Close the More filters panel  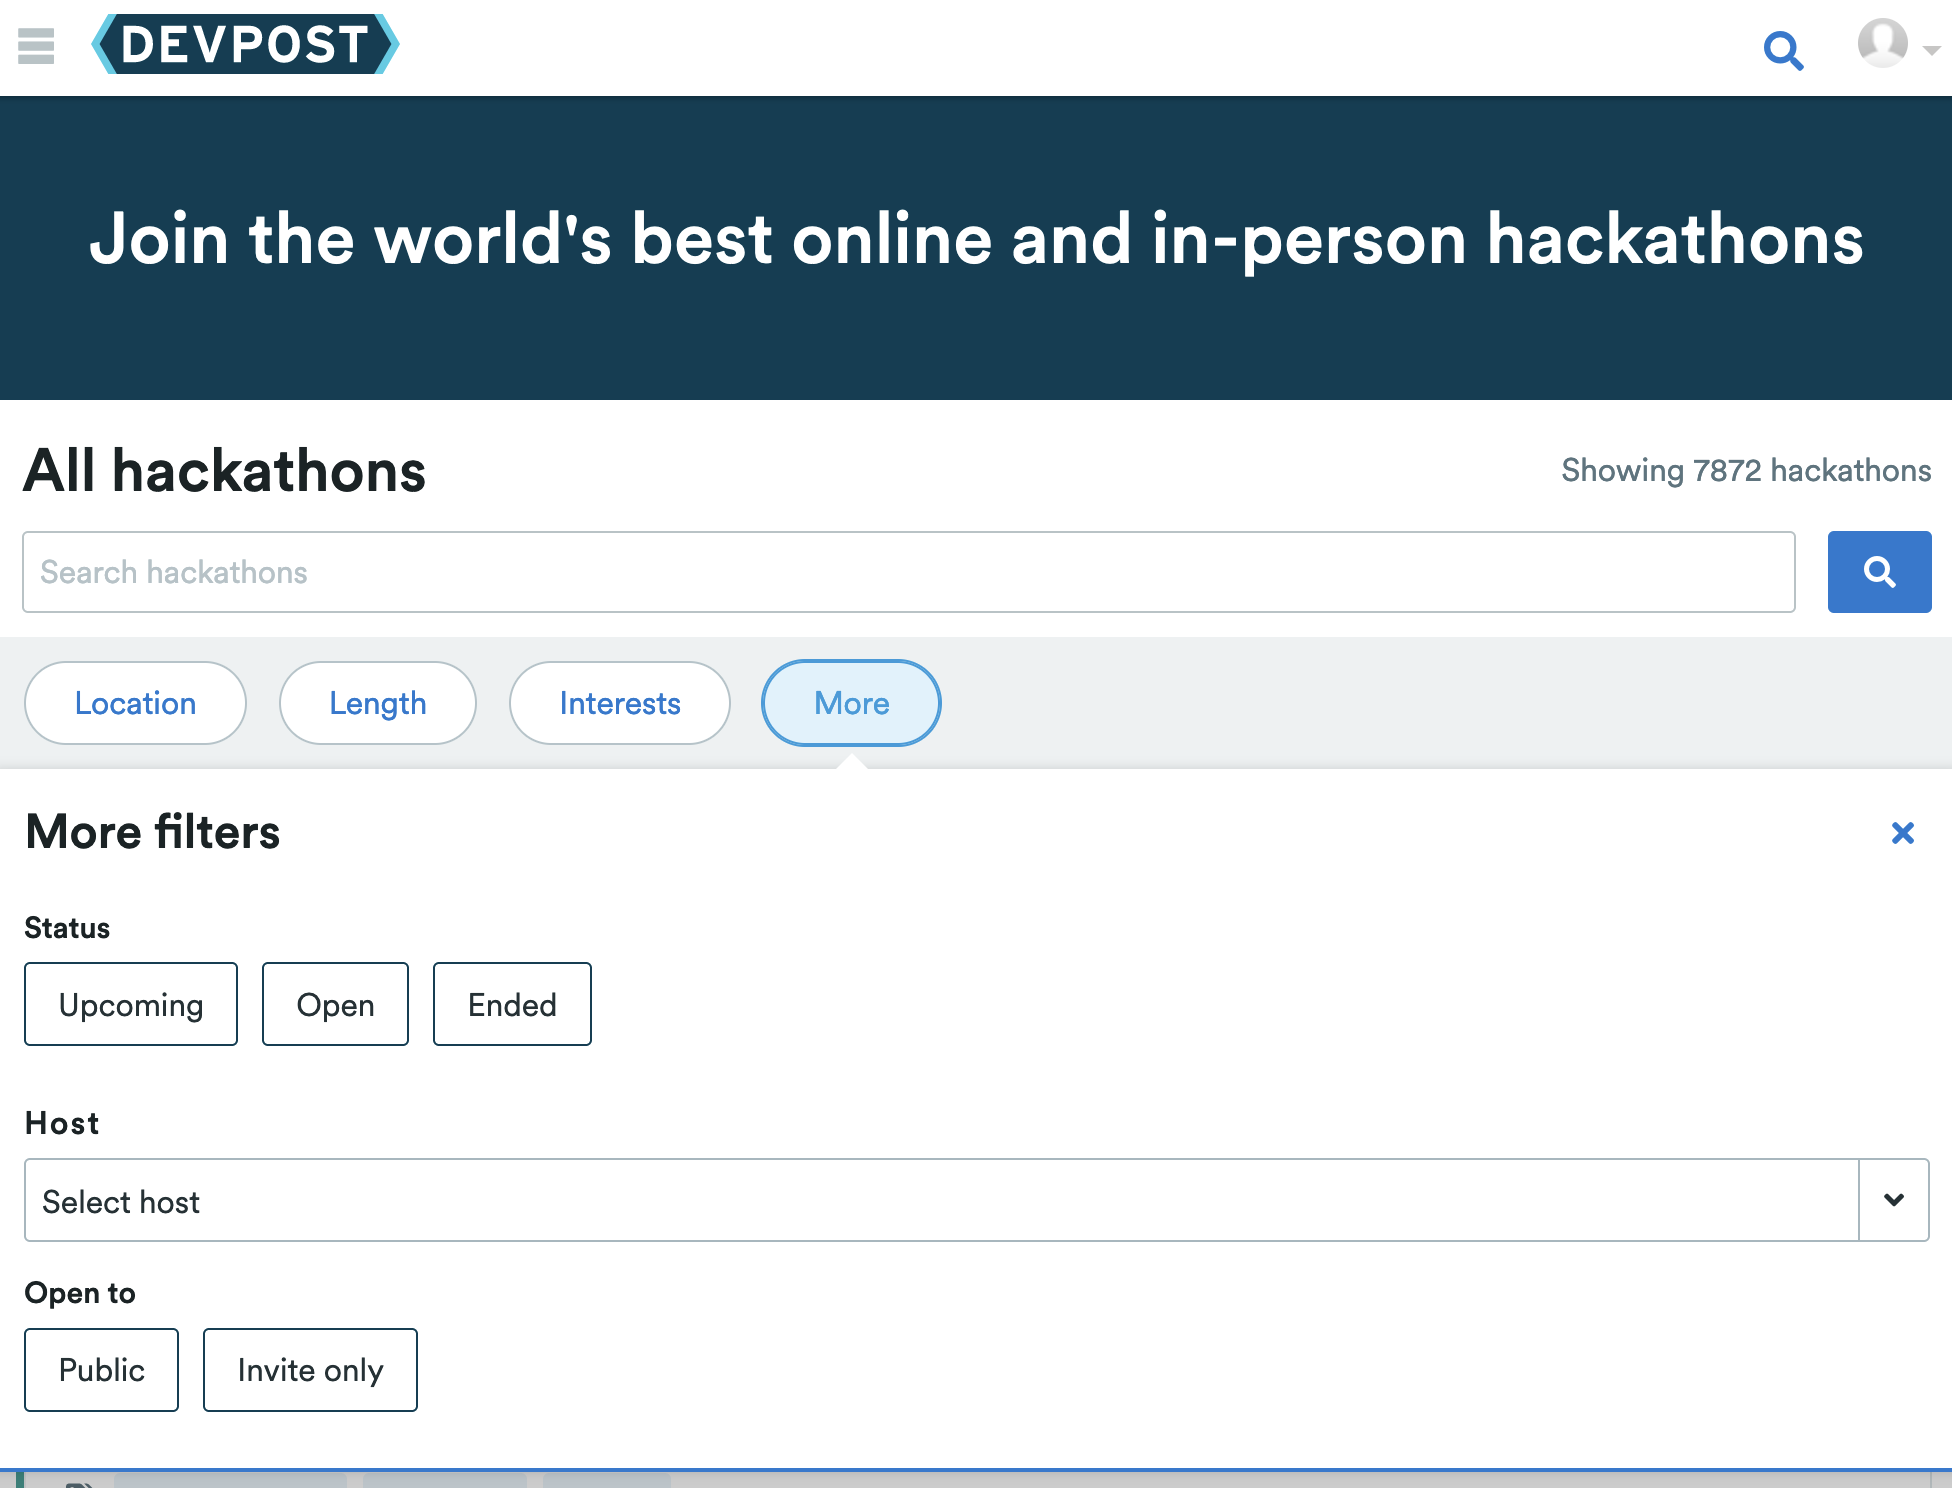(x=1902, y=833)
